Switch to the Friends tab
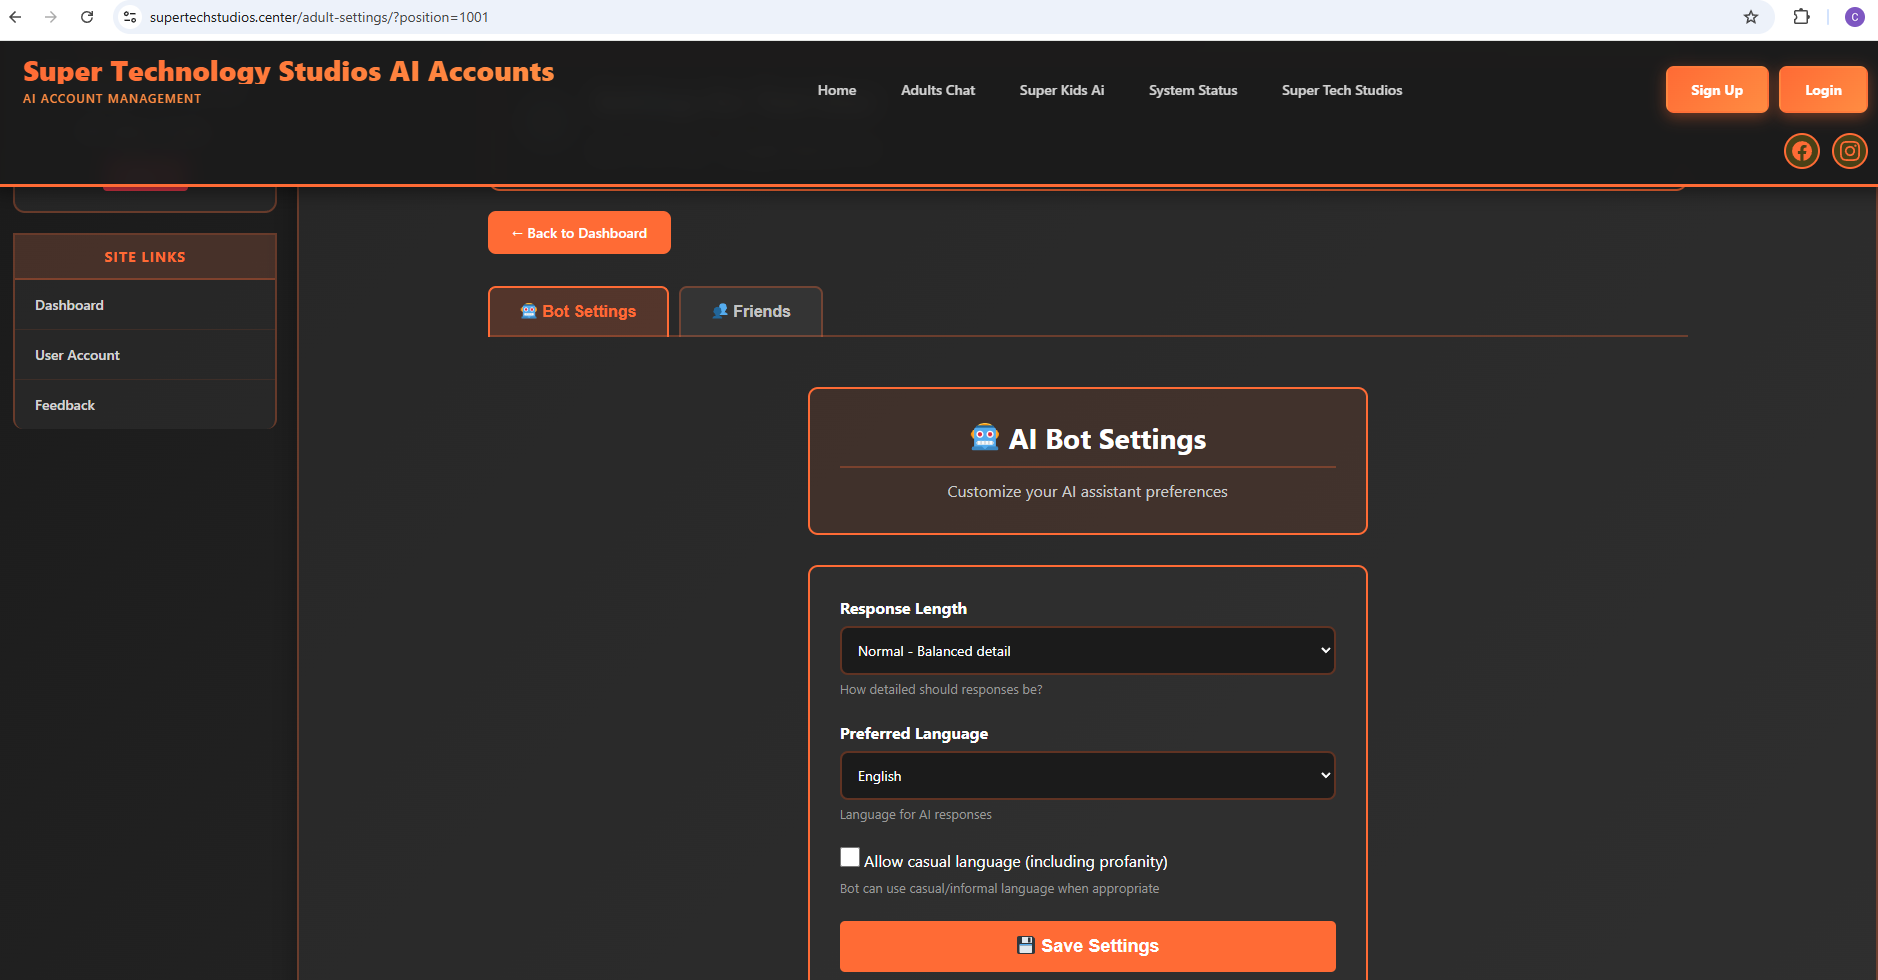The width and height of the screenshot is (1878, 980). click(x=751, y=311)
